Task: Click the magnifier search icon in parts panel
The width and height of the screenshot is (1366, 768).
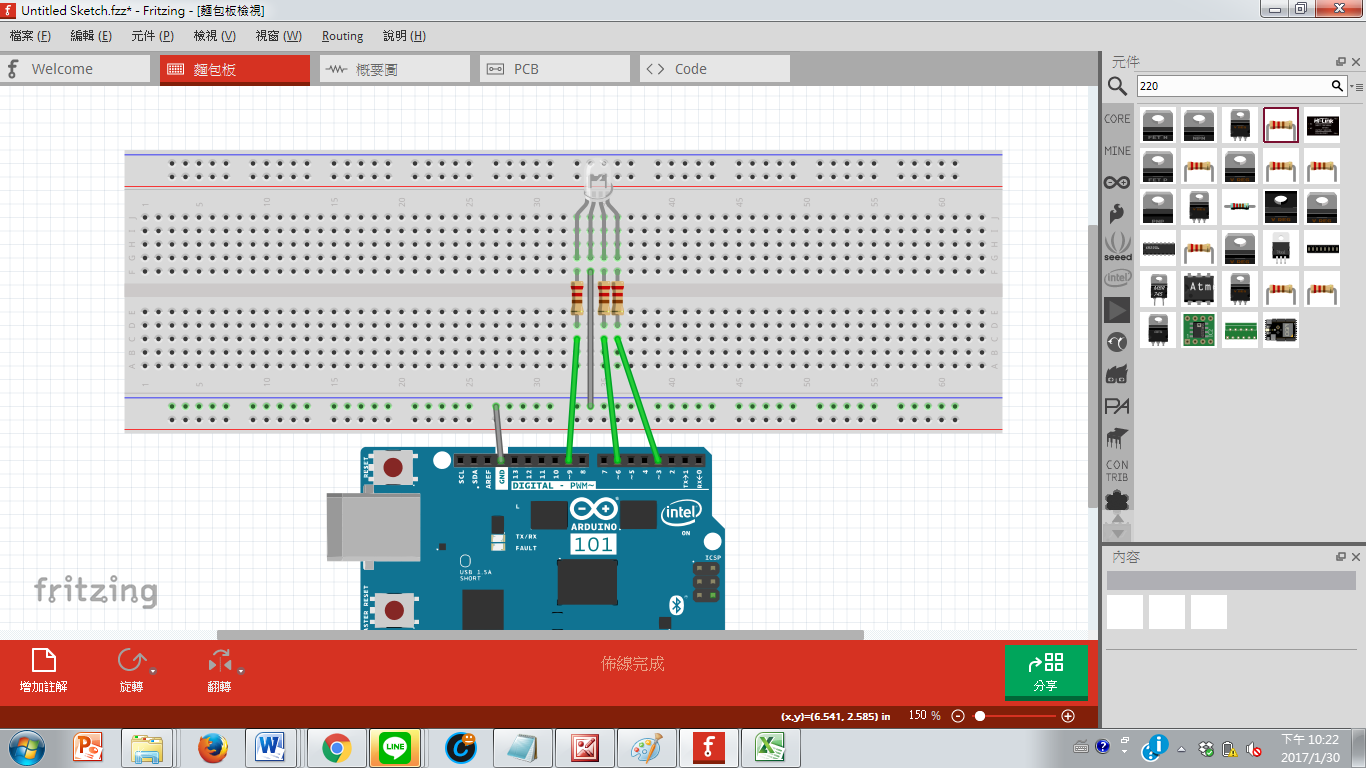Action: pos(1117,87)
